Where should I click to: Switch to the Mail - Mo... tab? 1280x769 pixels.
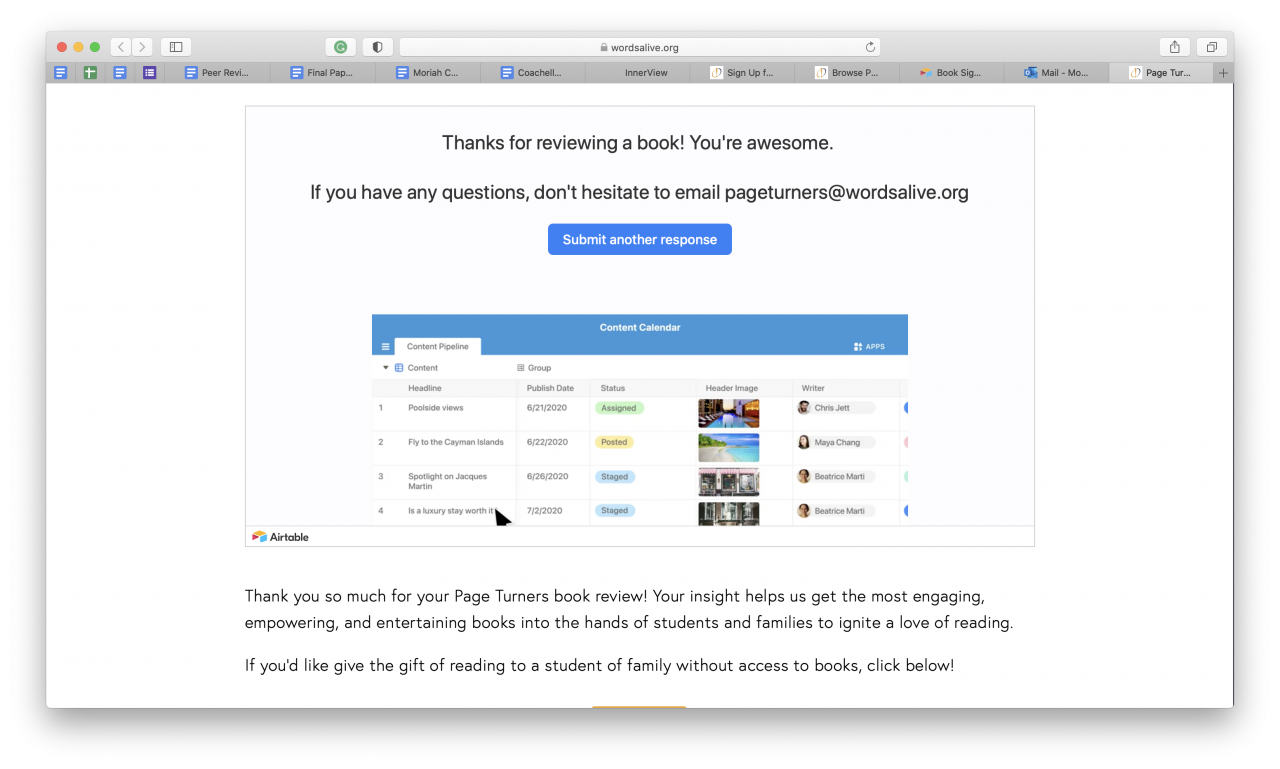pos(1057,73)
